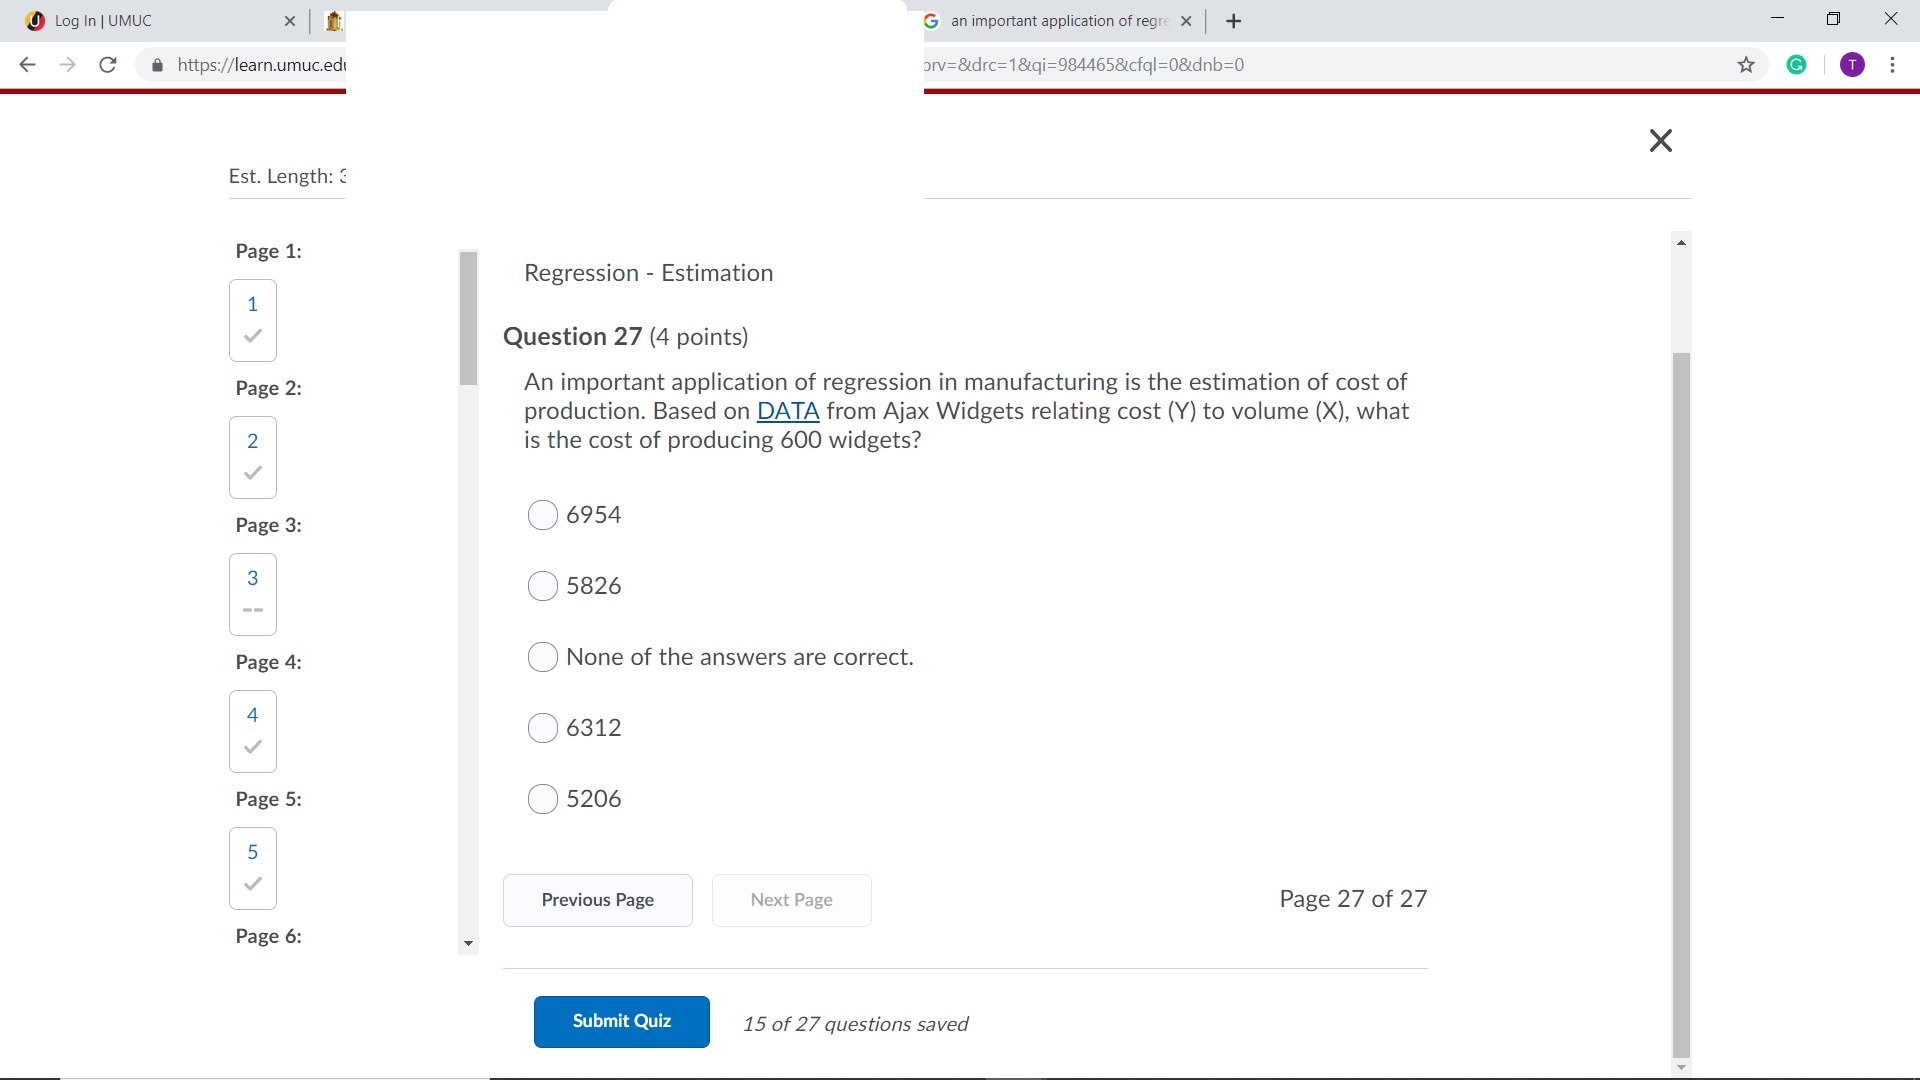The height and width of the screenshot is (1080, 1920).
Task: Bookmark this page with the star icon
Action: pyautogui.click(x=1746, y=64)
